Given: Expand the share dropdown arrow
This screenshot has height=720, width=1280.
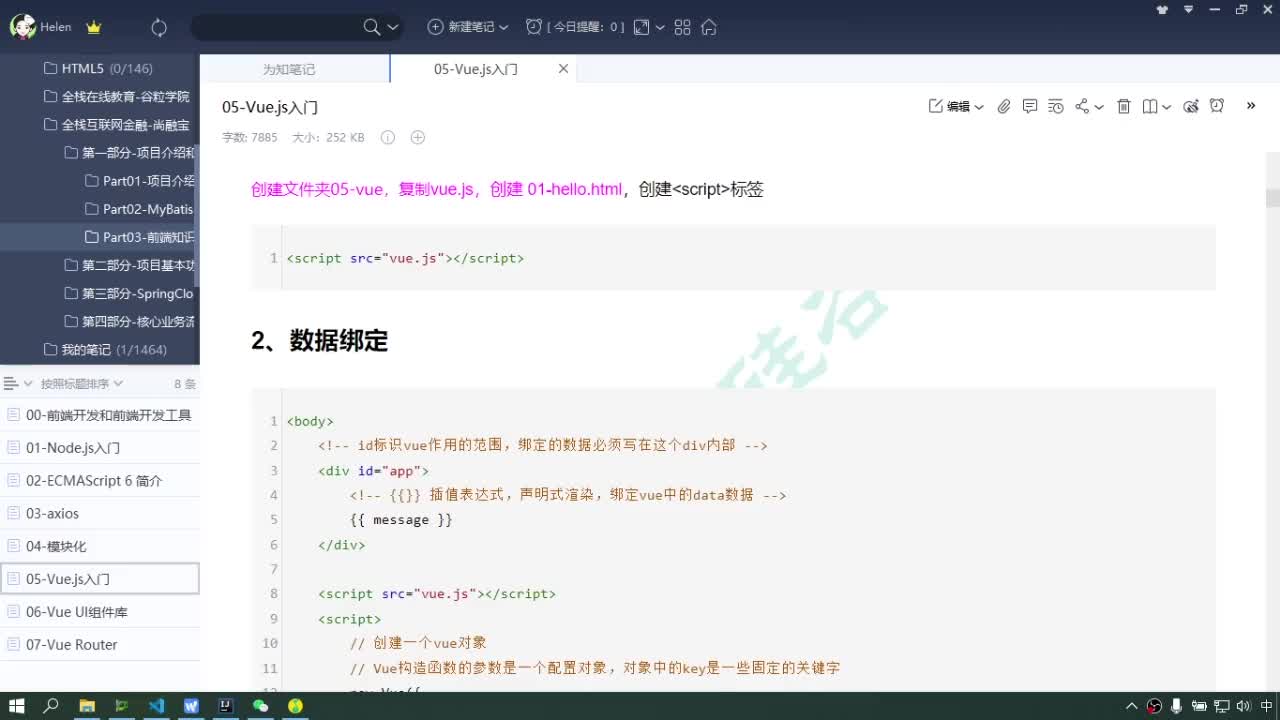Looking at the screenshot, I should click(1099, 107).
